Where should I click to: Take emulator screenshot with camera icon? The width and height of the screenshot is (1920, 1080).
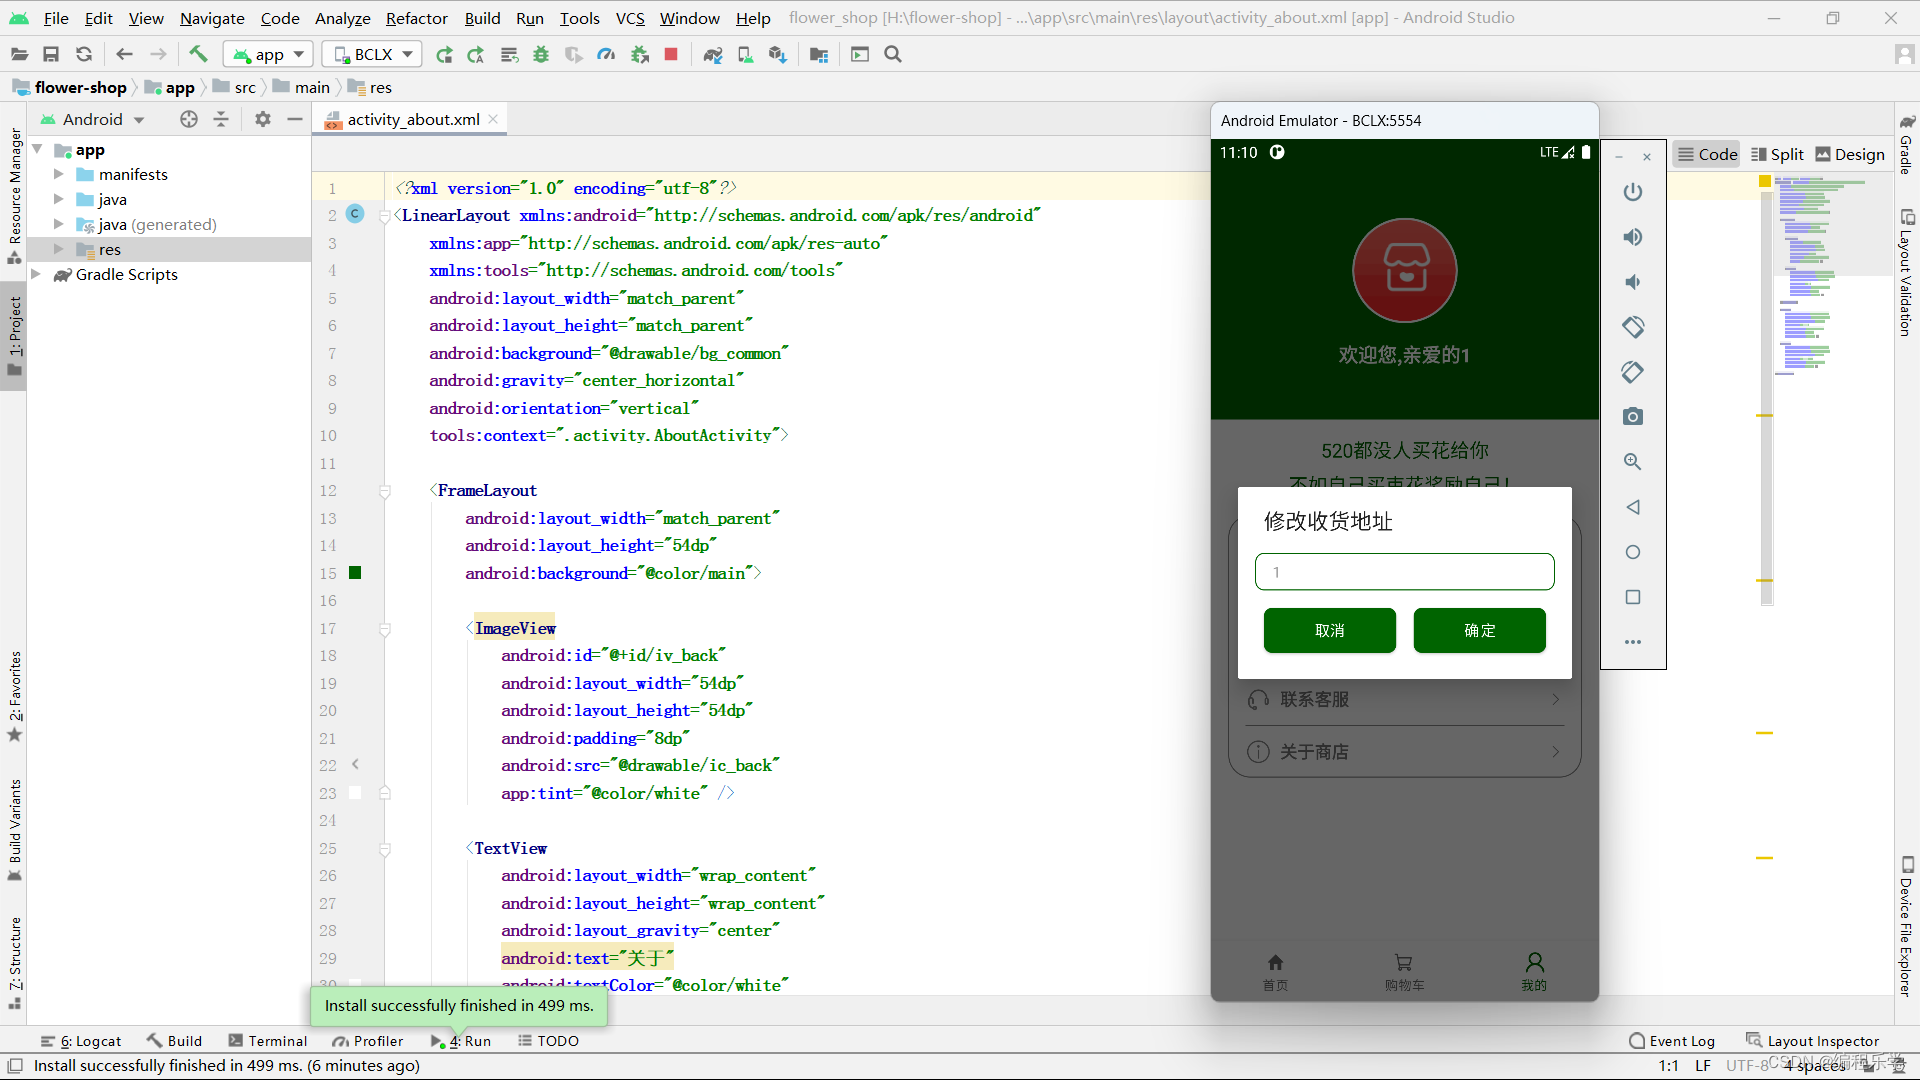(x=1633, y=416)
